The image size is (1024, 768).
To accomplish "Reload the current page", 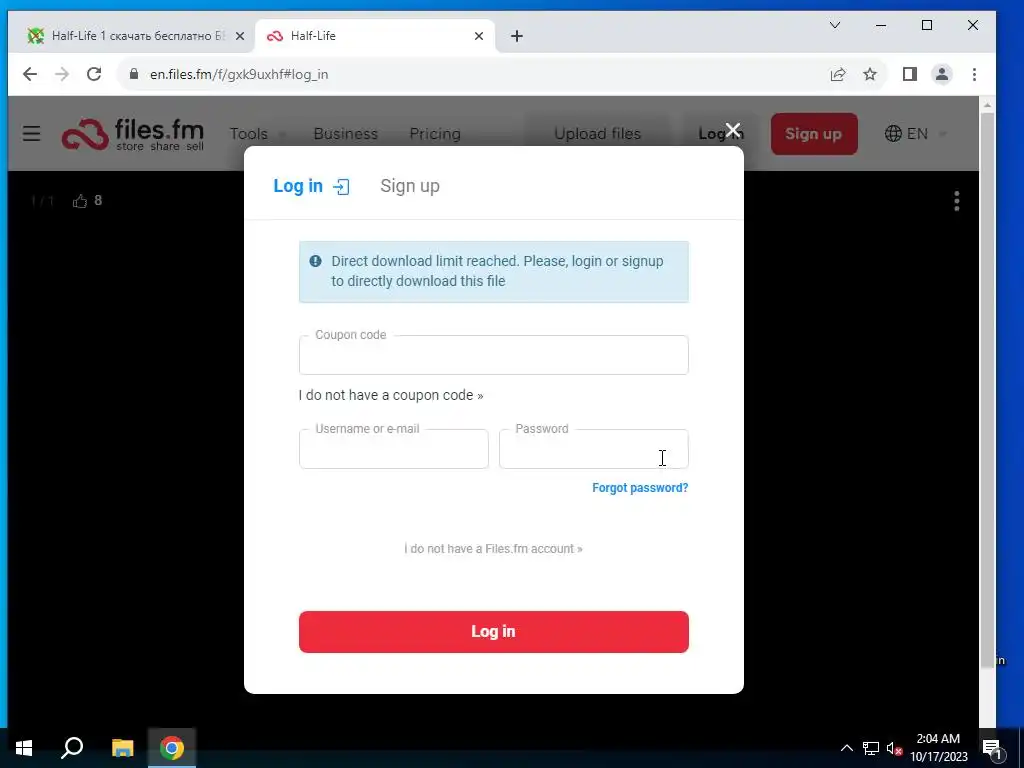I will pos(94,74).
